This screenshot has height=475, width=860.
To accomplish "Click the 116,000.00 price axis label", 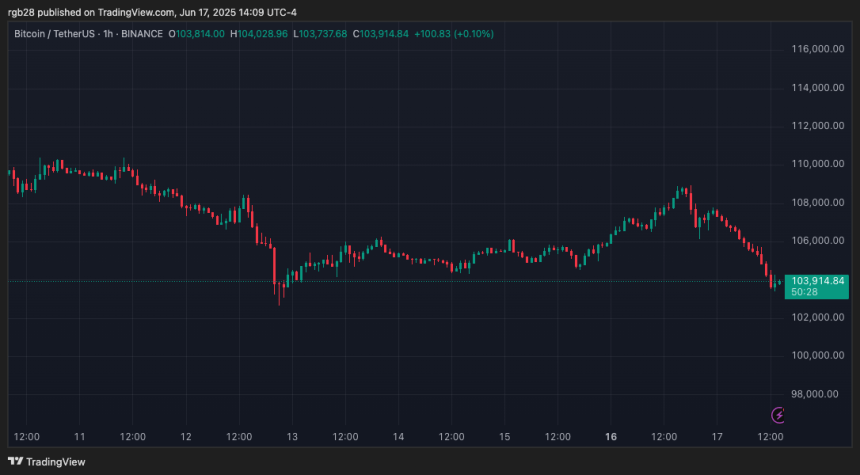I will [817, 49].
